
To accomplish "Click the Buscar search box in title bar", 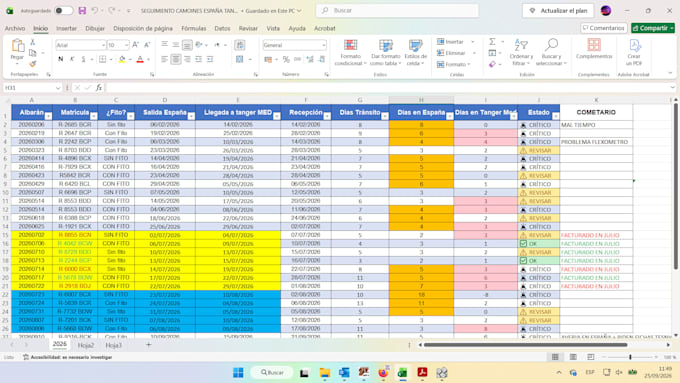I will click(398, 10).
